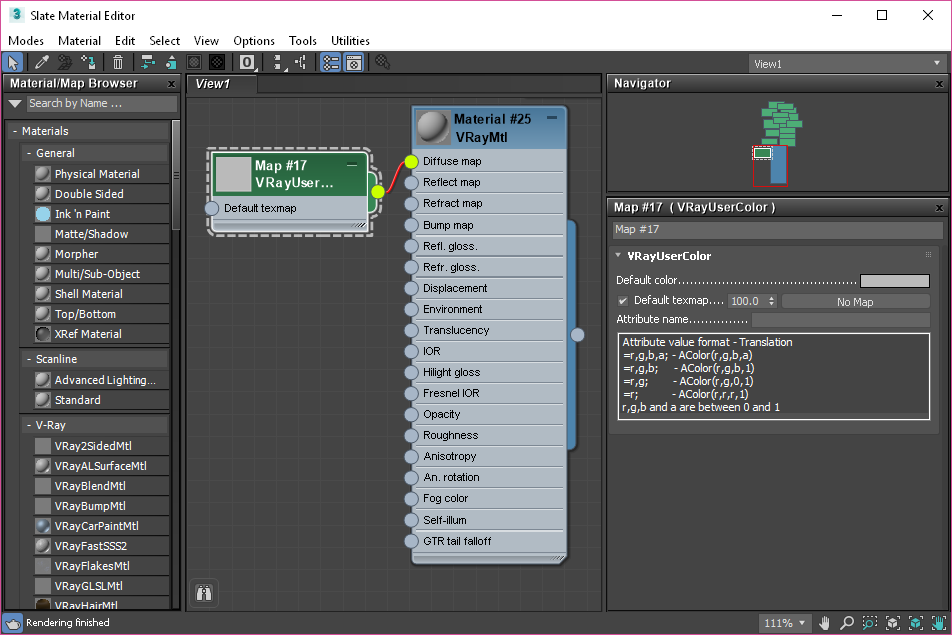Select the Zoom magnifier tool
The image size is (952, 635).
[x=847, y=623]
